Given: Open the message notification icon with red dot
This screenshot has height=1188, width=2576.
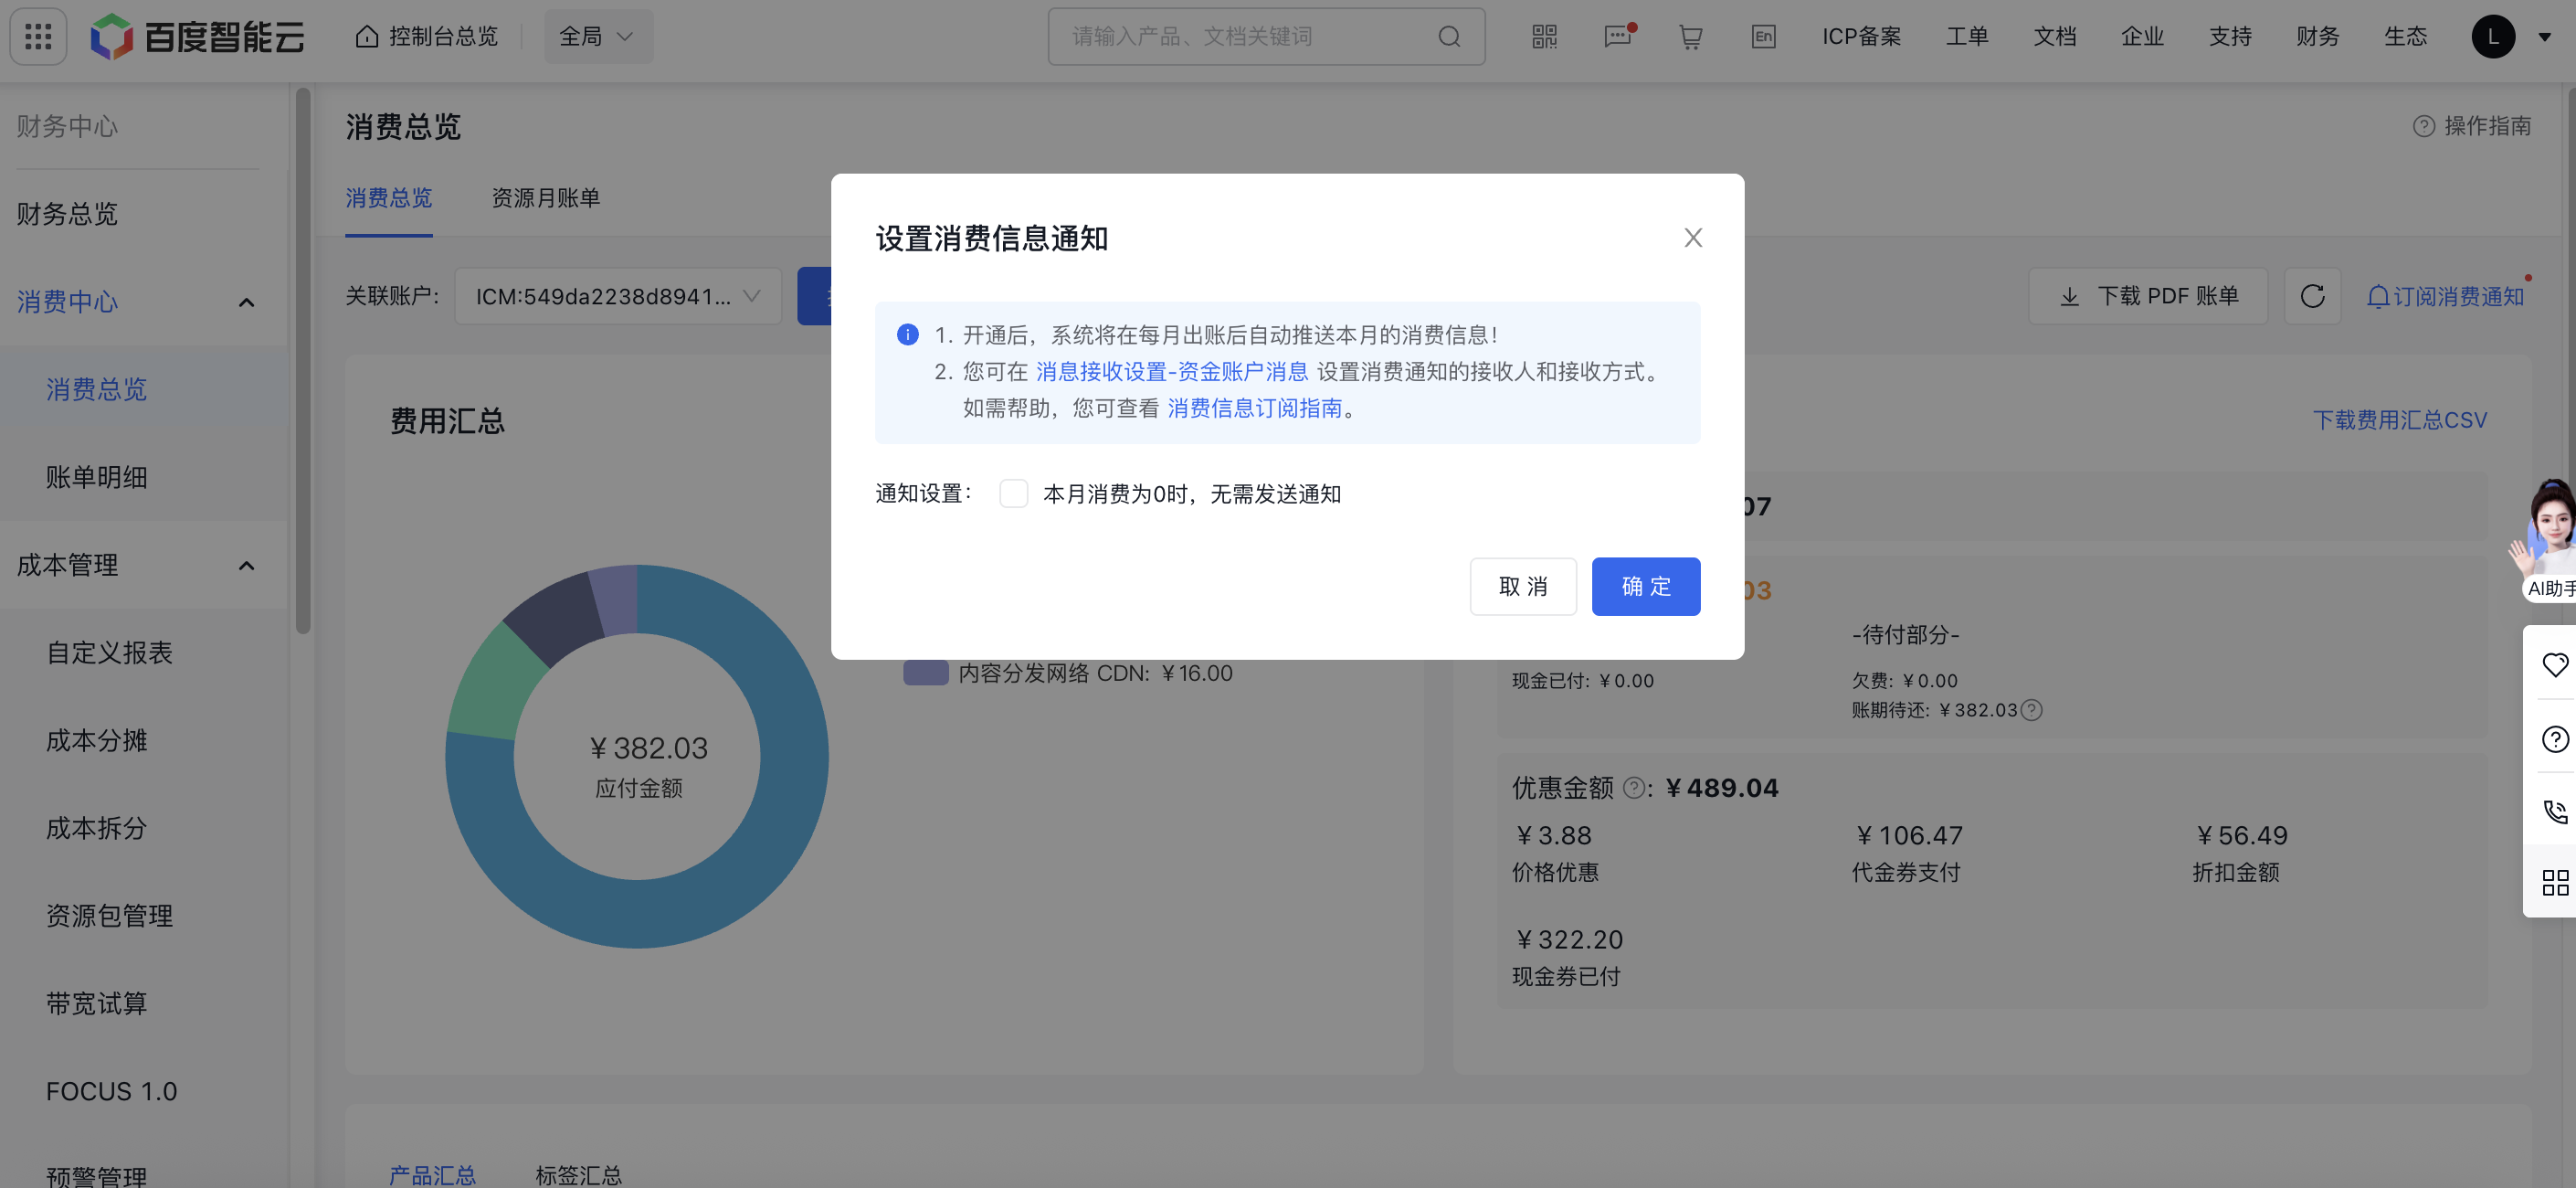Looking at the screenshot, I should pos(1617,36).
